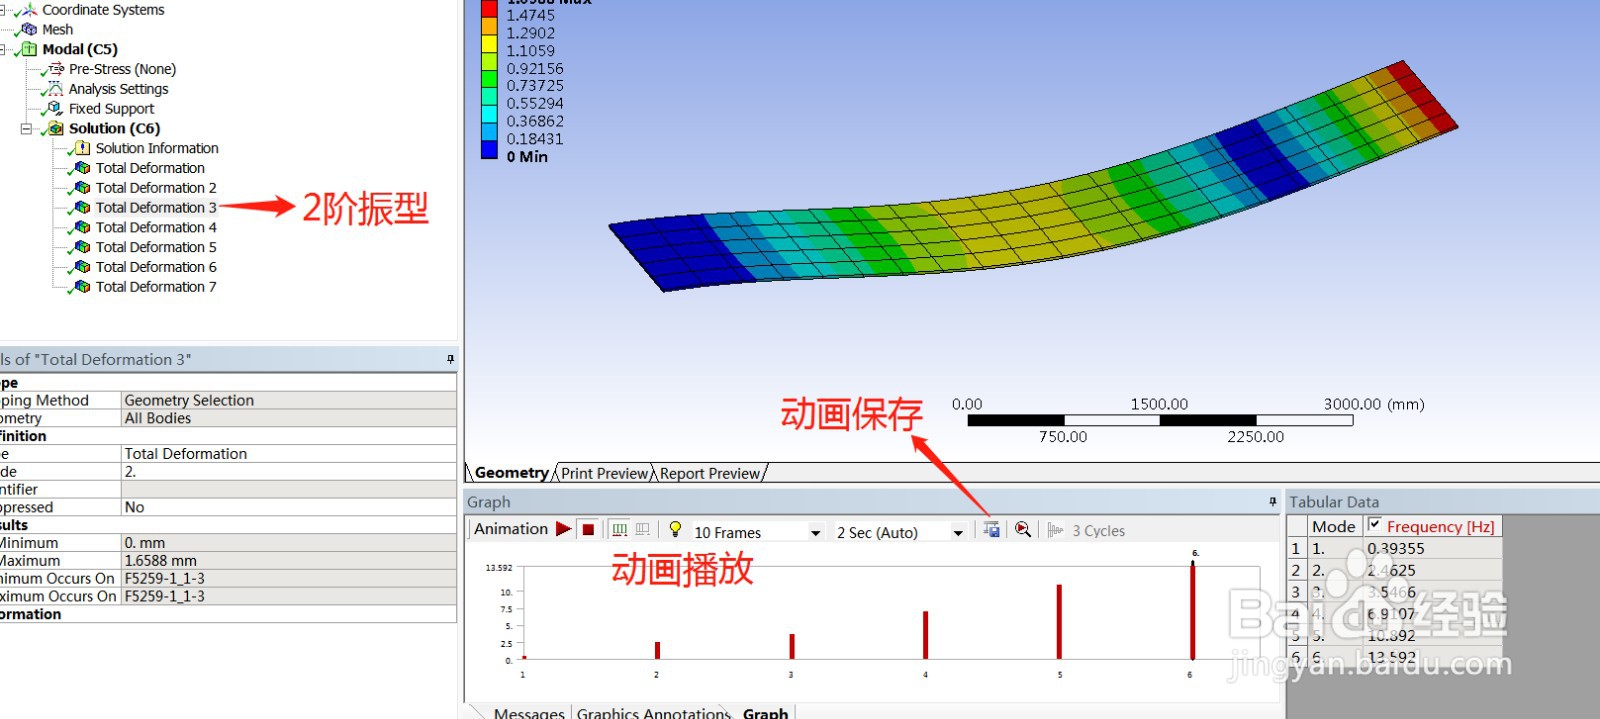Select Total Deformation 3 in the tree
This screenshot has height=719, width=1600.
[156, 207]
